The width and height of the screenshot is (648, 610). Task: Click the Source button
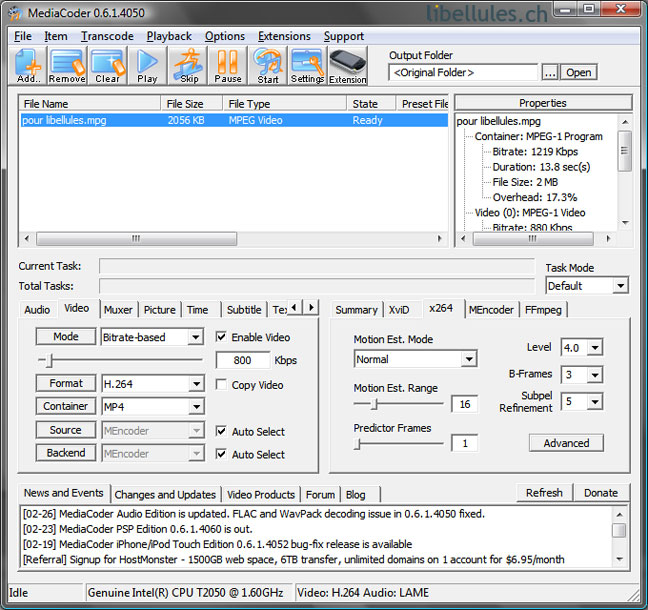[x=66, y=430]
